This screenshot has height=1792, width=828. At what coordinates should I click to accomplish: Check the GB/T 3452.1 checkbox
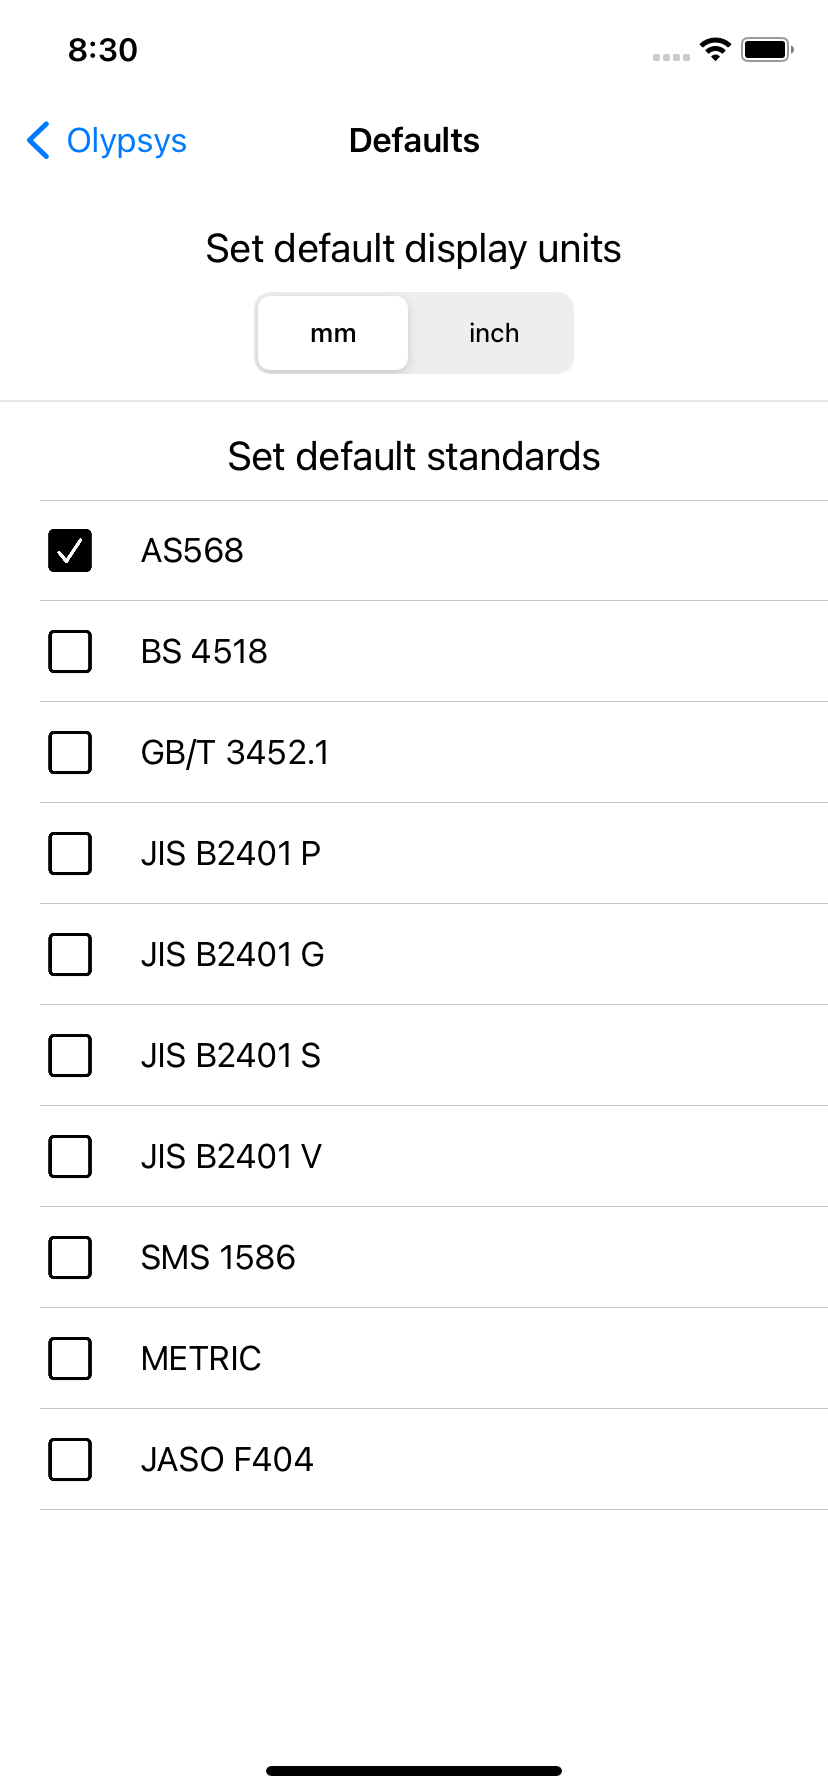69,752
